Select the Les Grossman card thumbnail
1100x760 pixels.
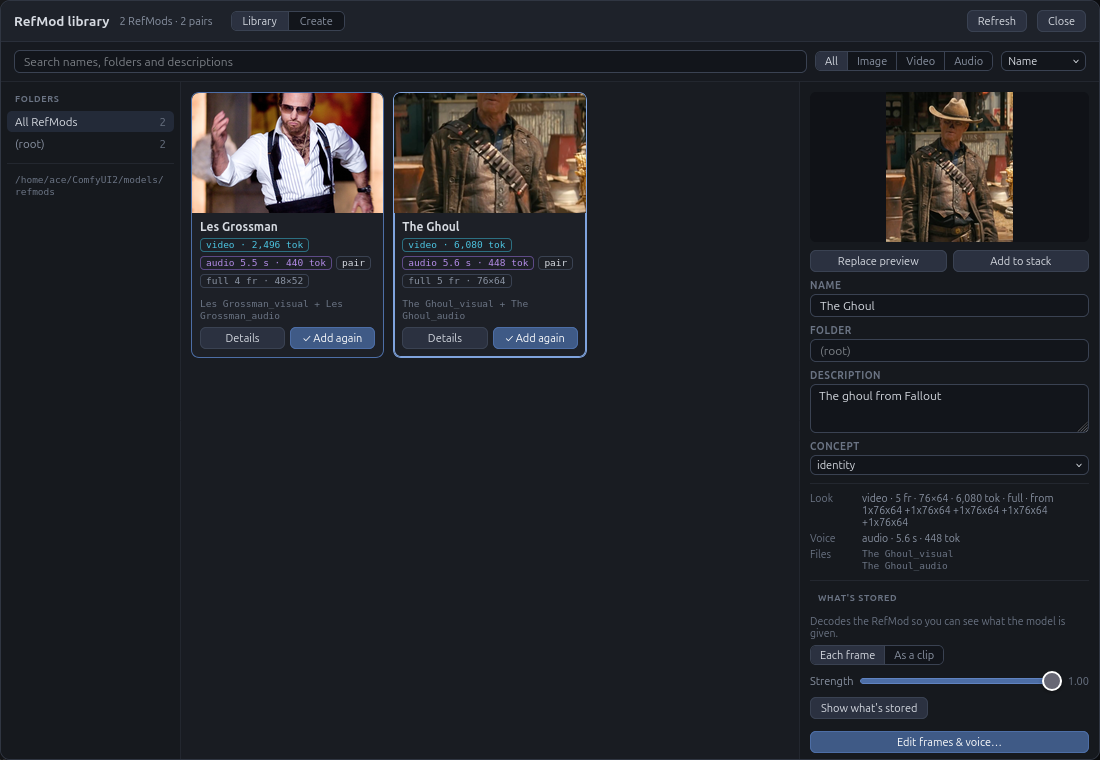pos(288,153)
